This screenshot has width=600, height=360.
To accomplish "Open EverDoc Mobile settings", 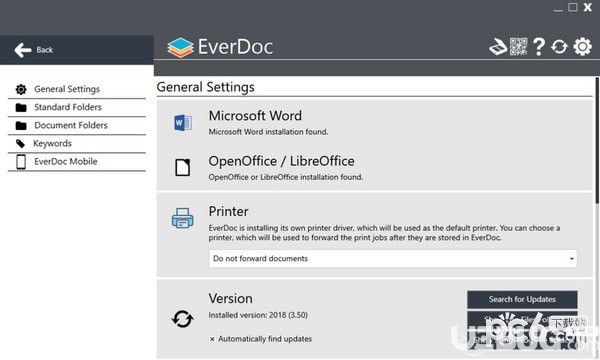I will pos(77,161).
